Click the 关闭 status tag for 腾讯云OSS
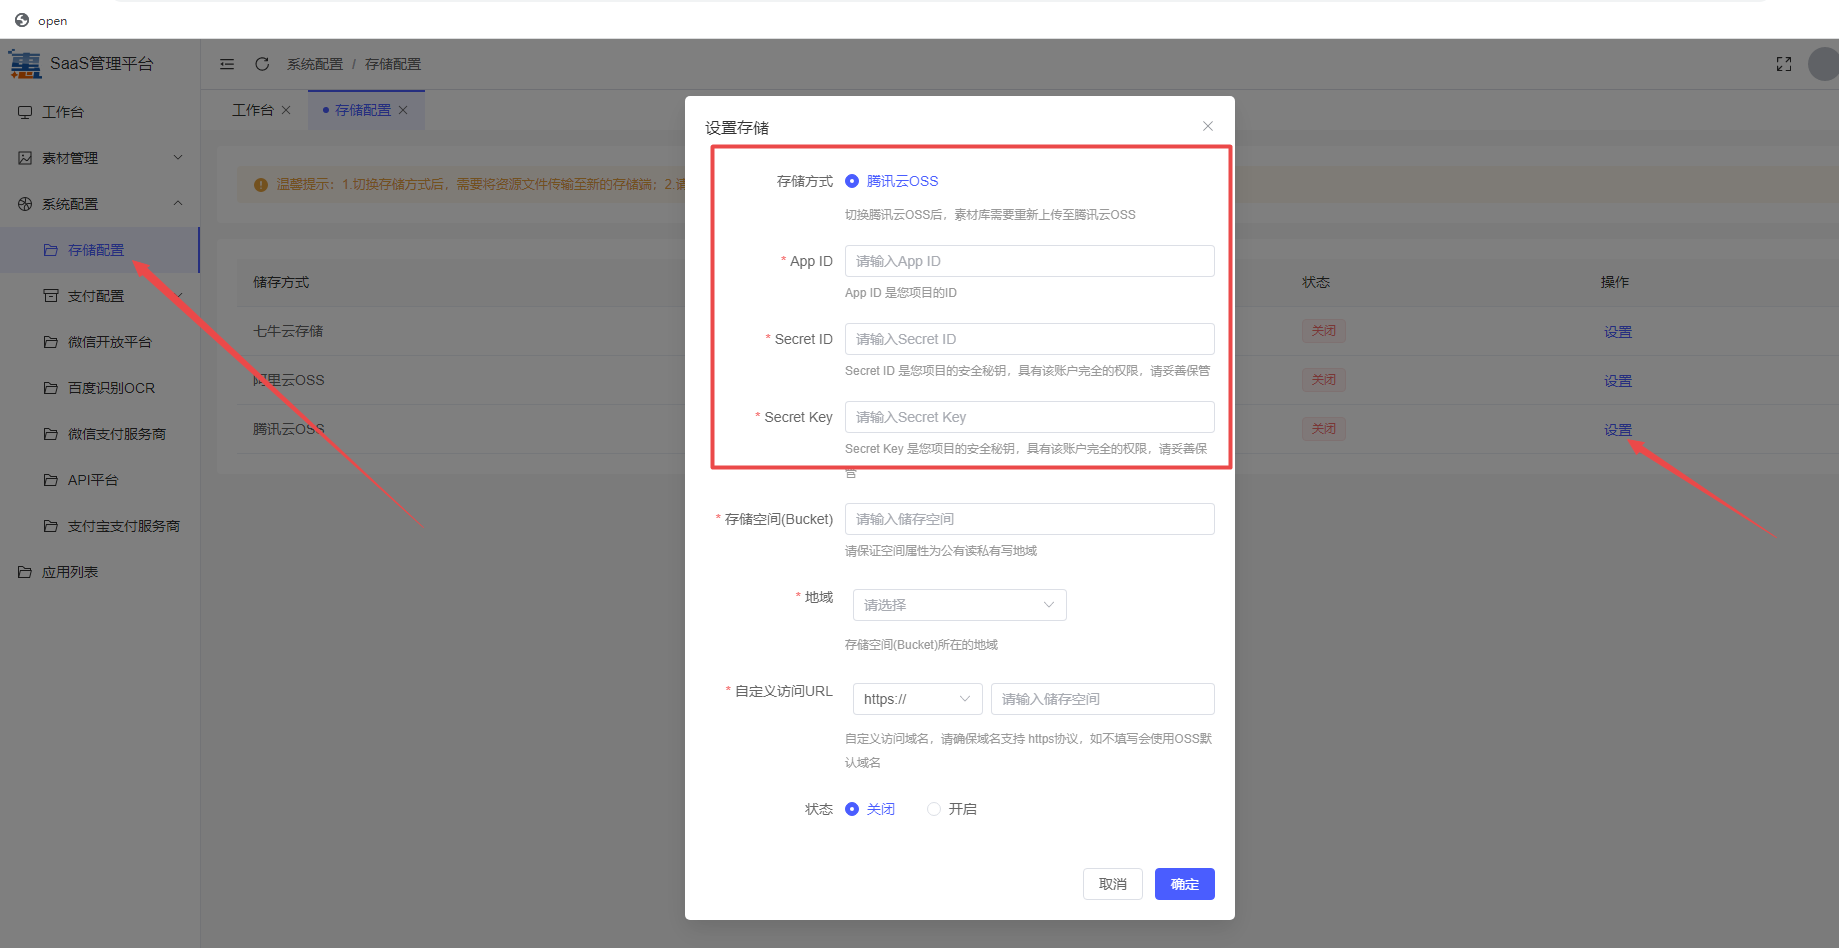Screen dimensions: 1839x948 [1324, 429]
